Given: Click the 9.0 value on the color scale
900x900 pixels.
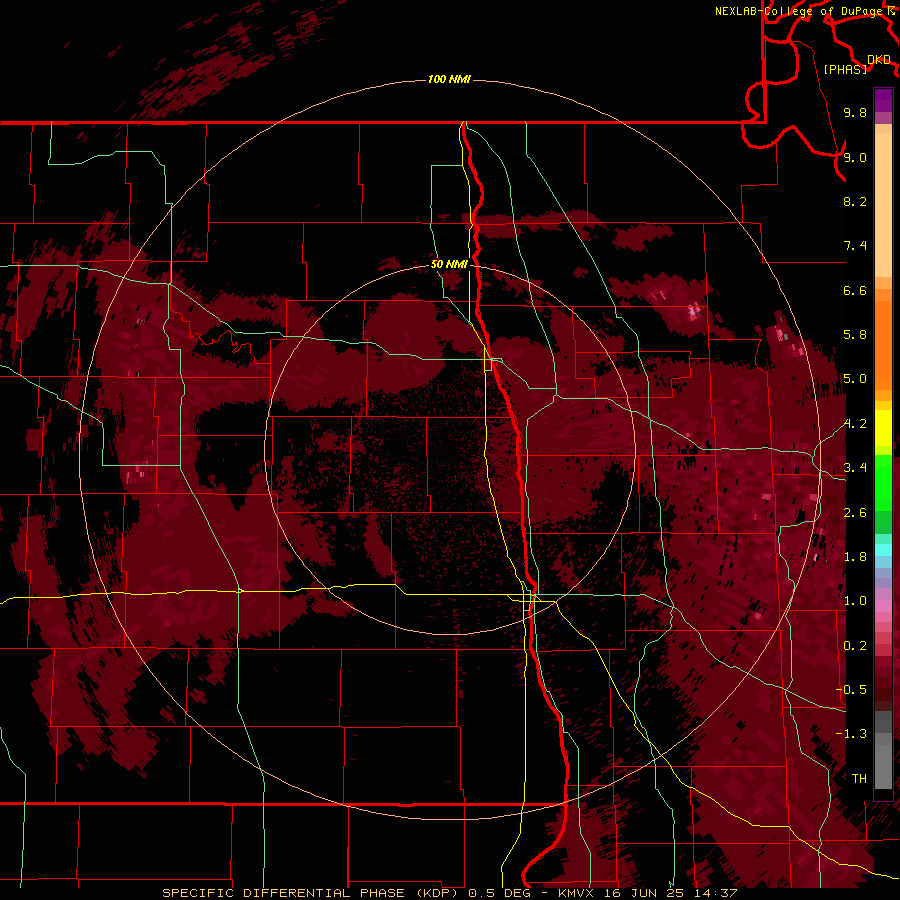Looking at the screenshot, I should [855, 157].
